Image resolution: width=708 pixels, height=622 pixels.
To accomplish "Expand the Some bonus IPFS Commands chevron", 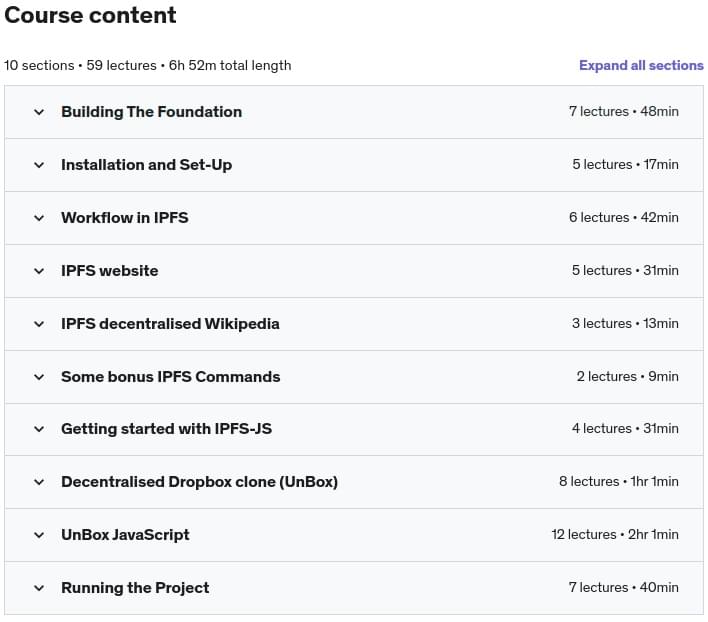I will click(x=39, y=377).
